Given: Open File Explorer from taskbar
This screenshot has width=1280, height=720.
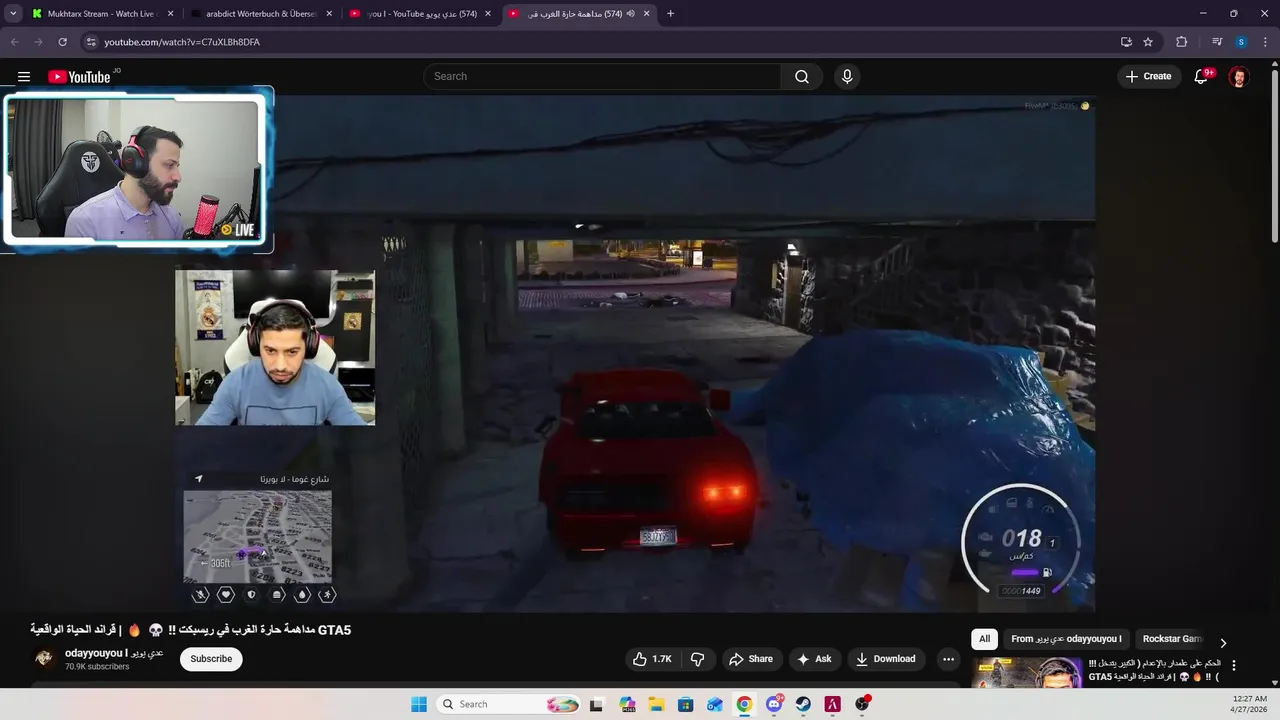Looking at the screenshot, I should [x=656, y=704].
